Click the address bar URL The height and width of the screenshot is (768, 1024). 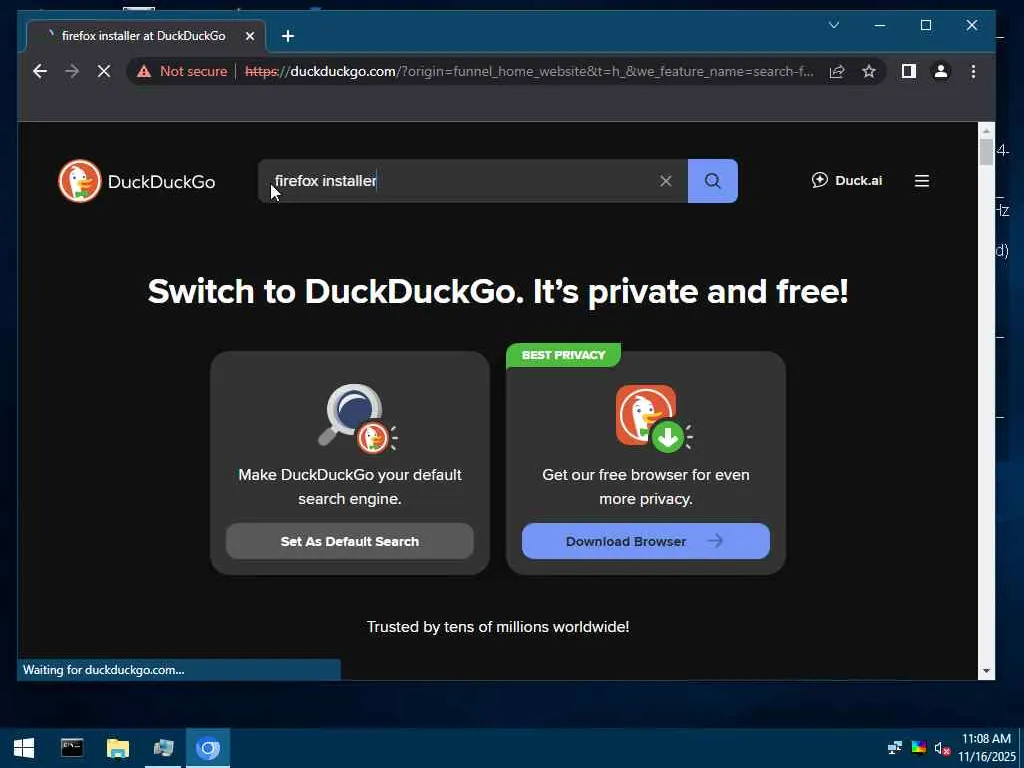529,71
